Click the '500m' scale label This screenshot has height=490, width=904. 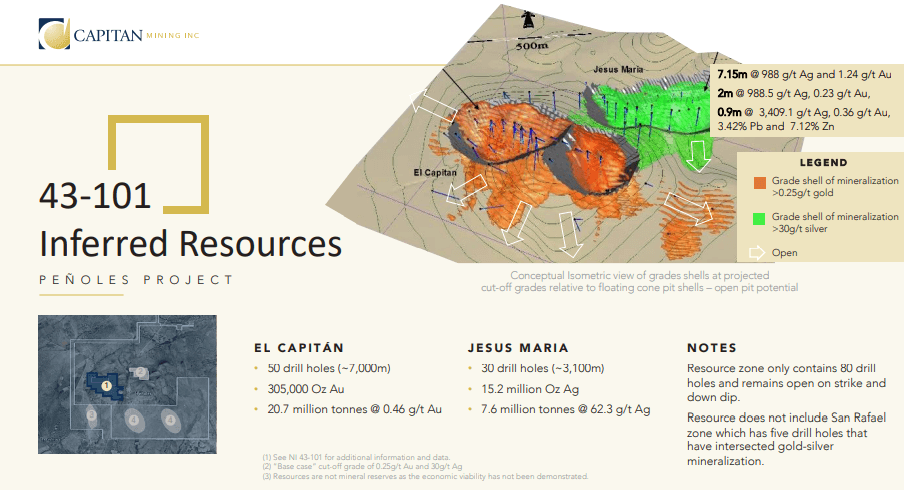point(532,46)
